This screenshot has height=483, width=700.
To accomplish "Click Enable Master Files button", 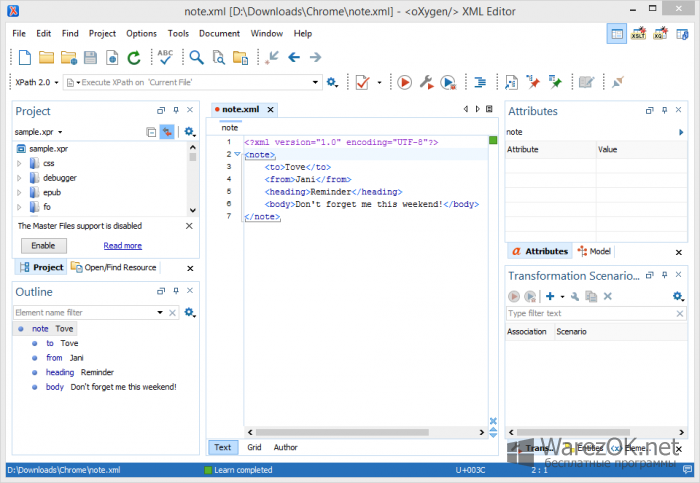I will 44,246.
